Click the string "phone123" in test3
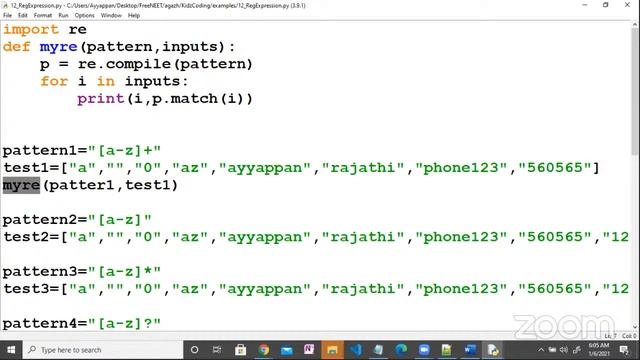 [462, 289]
